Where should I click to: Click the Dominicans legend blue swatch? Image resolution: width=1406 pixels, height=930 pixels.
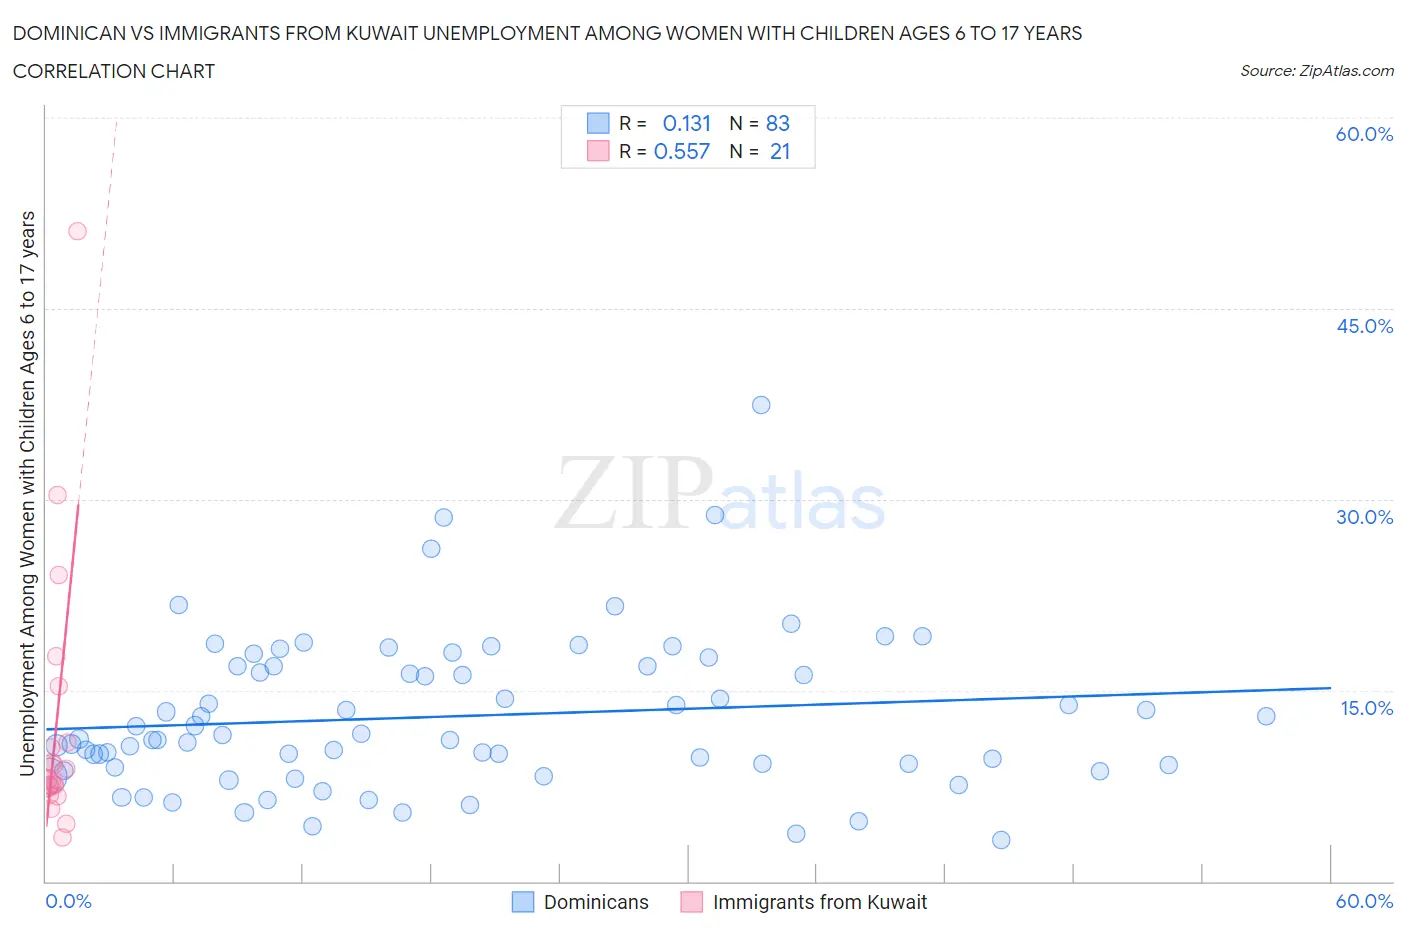(x=523, y=902)
